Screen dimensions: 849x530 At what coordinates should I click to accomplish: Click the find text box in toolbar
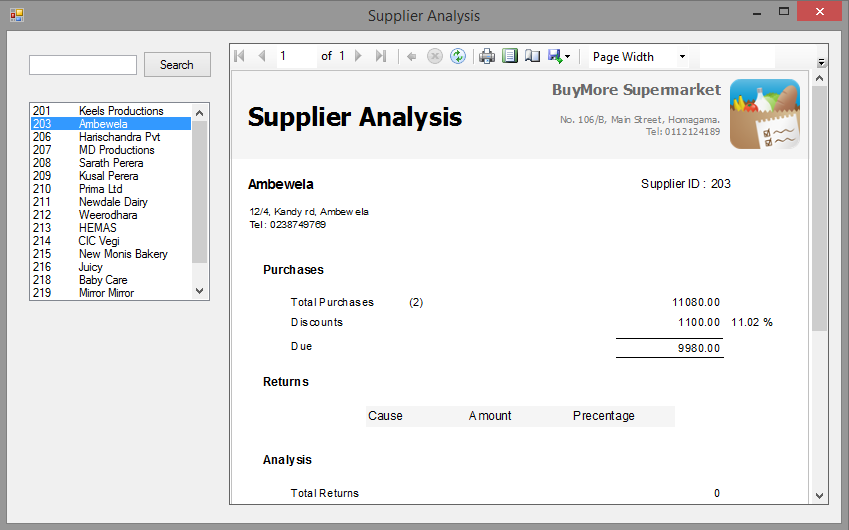pyautogui.click(x=737, y=57)
